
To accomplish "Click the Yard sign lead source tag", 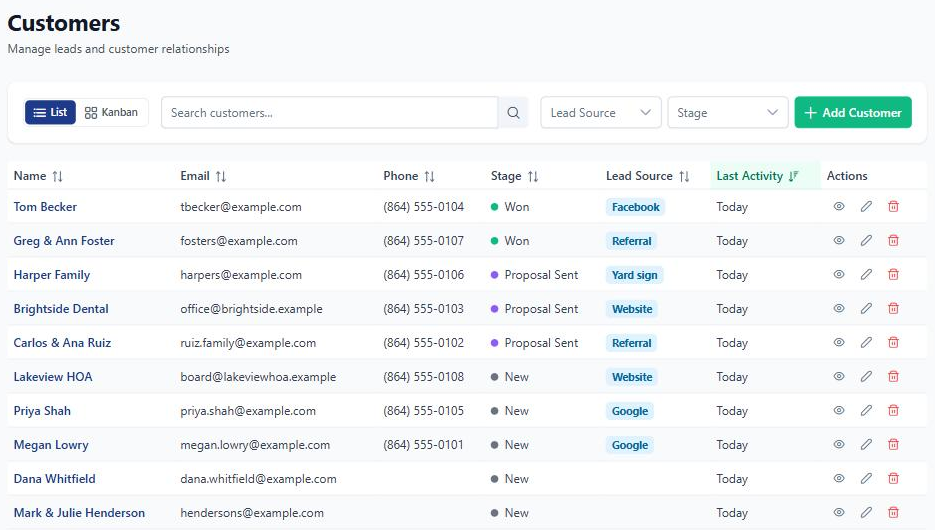I will coord(634,275).
